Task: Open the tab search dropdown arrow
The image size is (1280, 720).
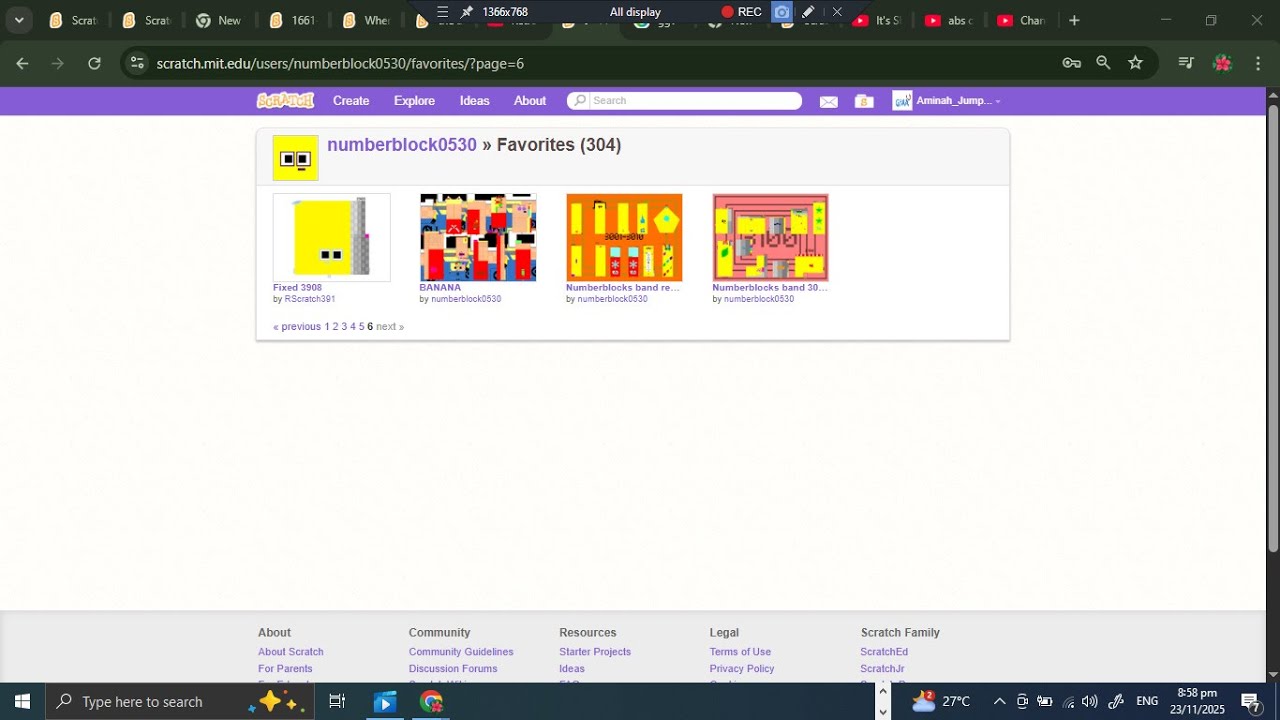Action: (19, 20)
